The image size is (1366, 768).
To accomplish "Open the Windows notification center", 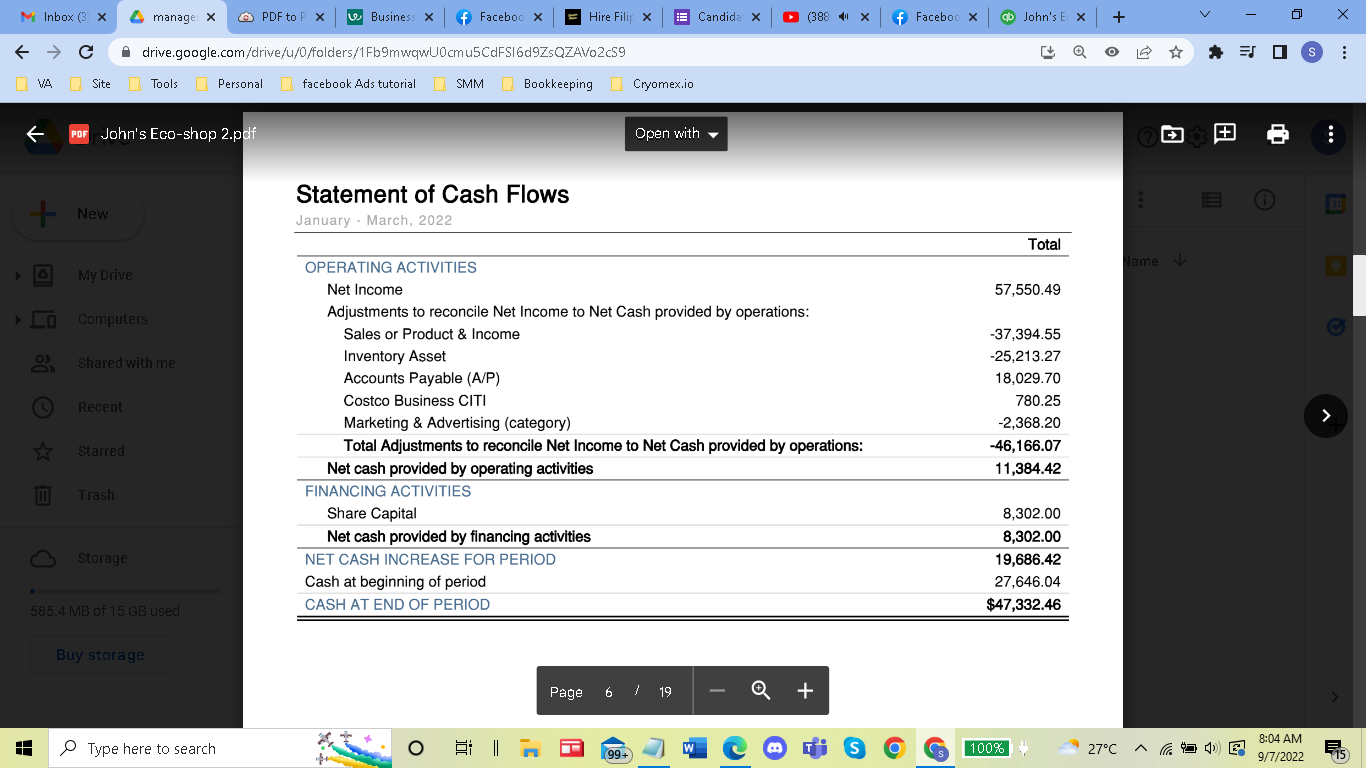I will (x=1334, y=748).
